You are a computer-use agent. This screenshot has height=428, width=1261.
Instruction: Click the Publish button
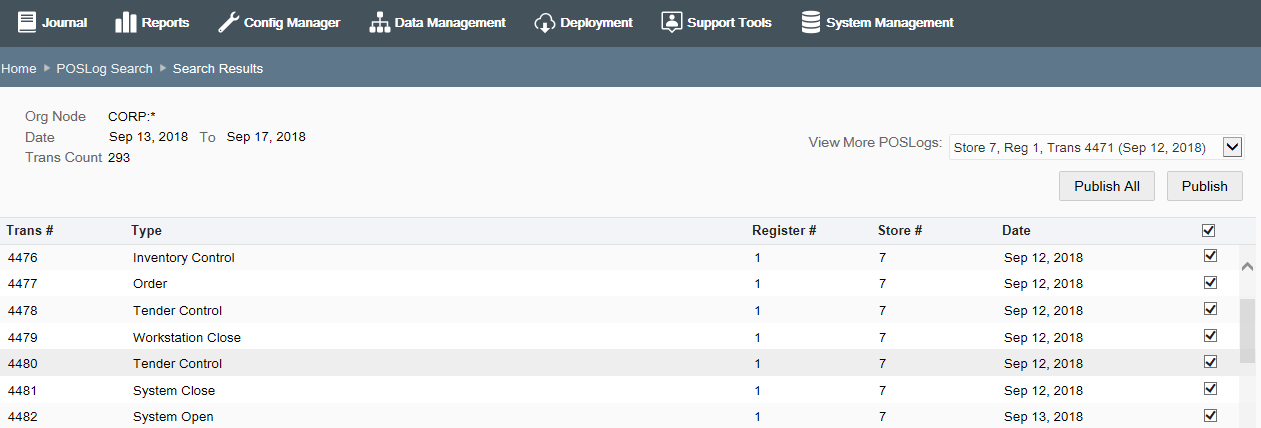1204,186
